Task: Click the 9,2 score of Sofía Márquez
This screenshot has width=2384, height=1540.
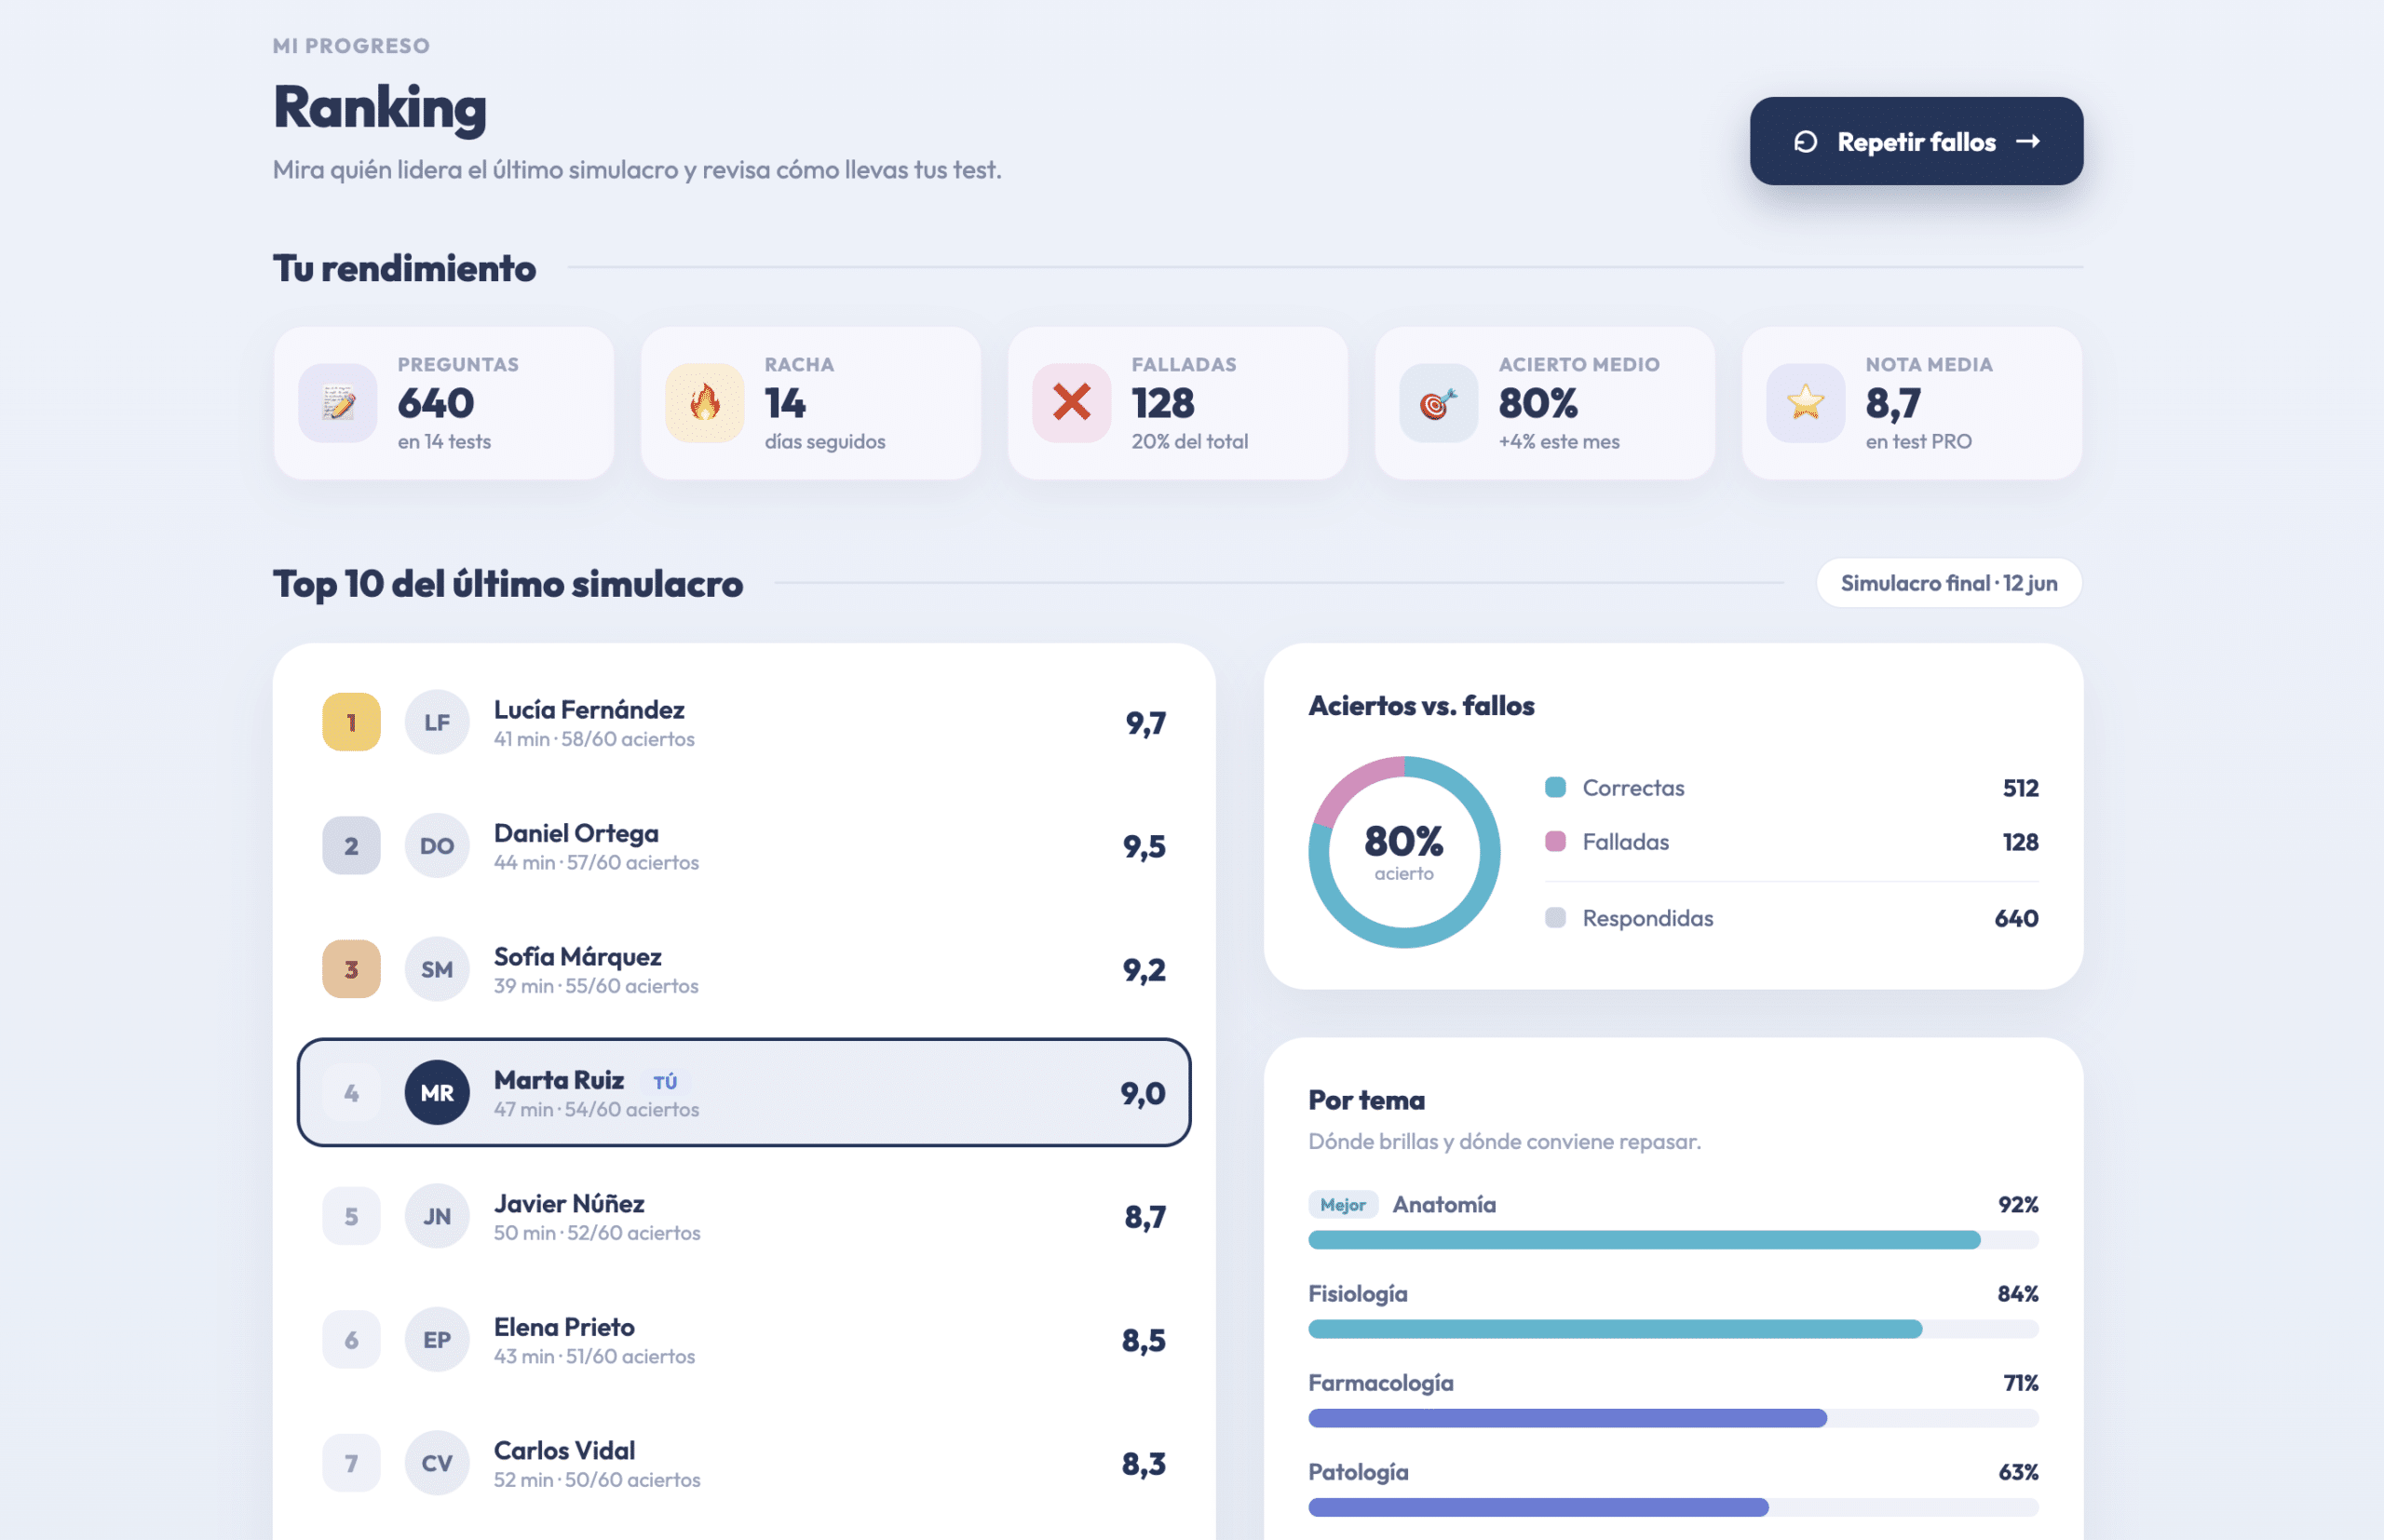Action: [1144, 970]
